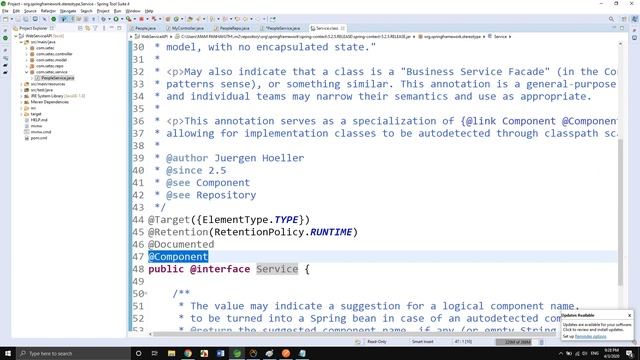Open the Help menu
The height and width of the screenshot is (360, 640).
tap(149, 11)
